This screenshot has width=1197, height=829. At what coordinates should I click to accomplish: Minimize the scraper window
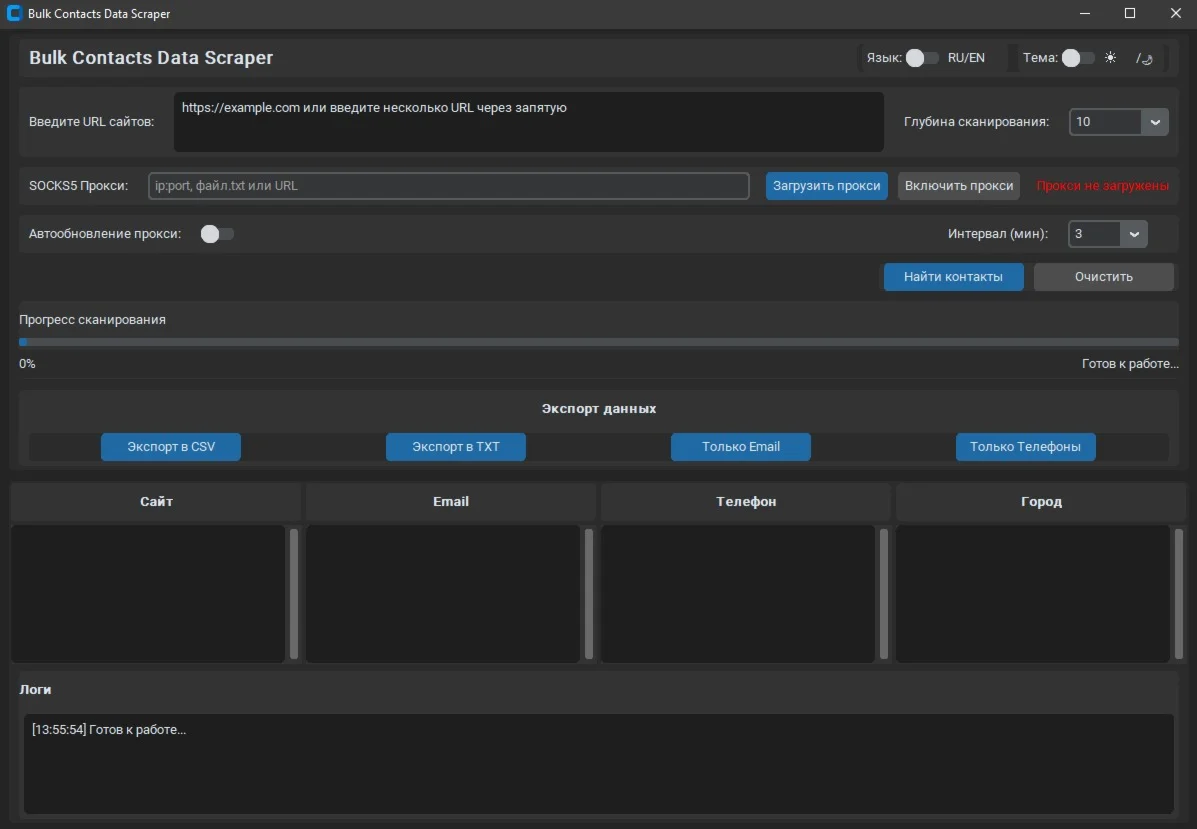[1085, 14]
